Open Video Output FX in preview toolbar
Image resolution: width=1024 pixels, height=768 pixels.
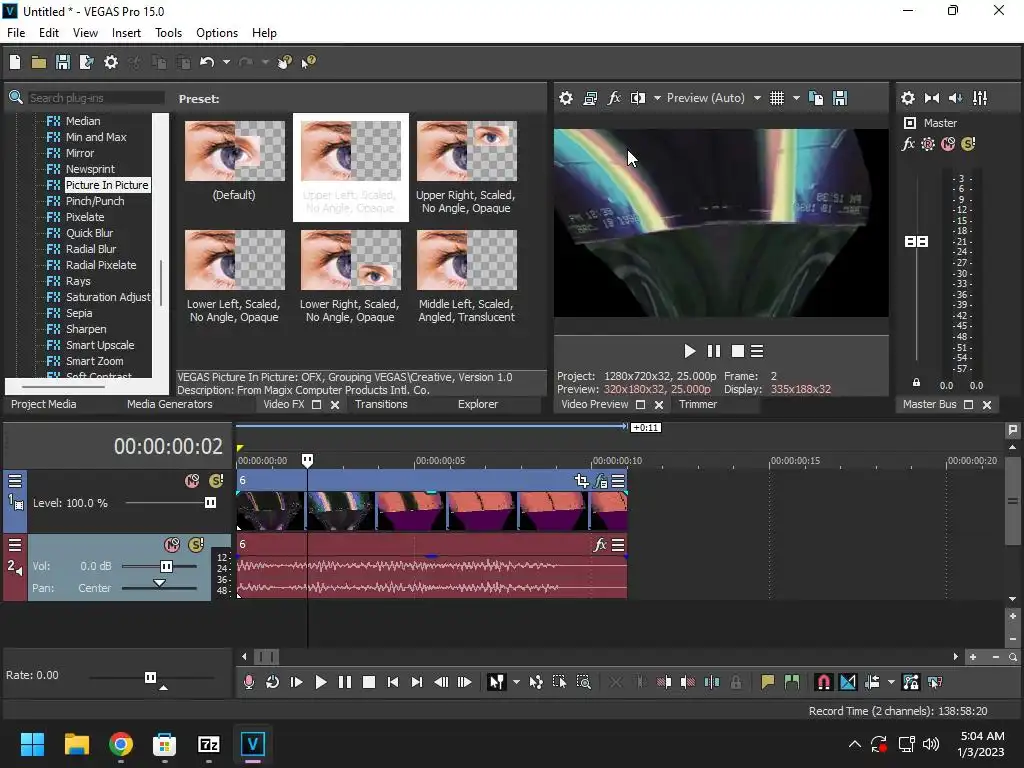coord(614,98)
